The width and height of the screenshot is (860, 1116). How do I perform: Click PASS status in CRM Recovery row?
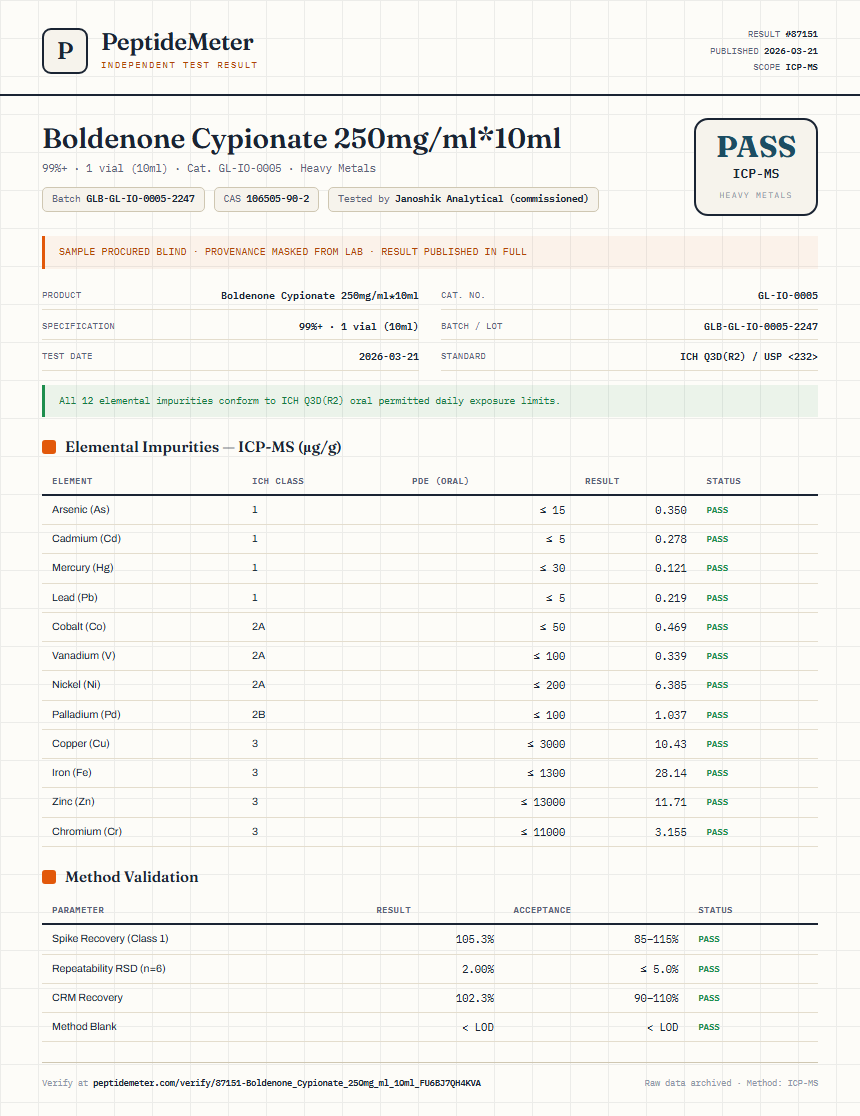(x=709, y=999)
